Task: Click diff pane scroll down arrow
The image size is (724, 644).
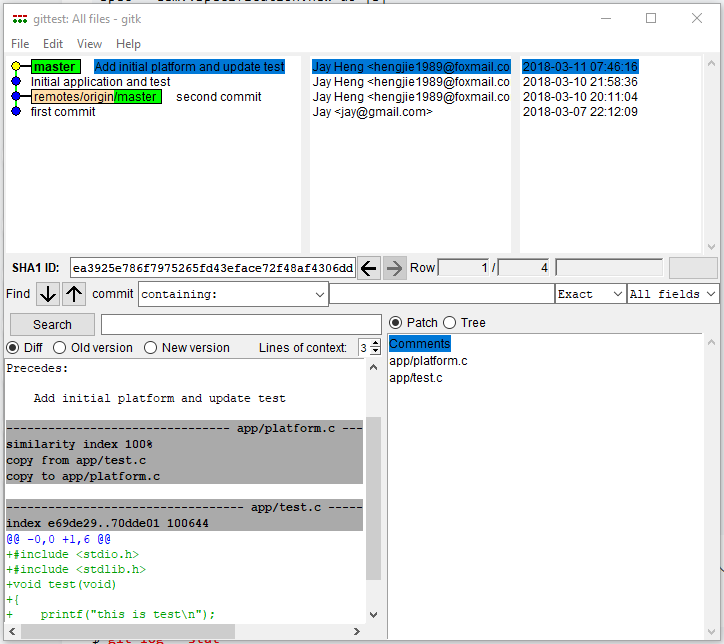Action: coord(374,614)
